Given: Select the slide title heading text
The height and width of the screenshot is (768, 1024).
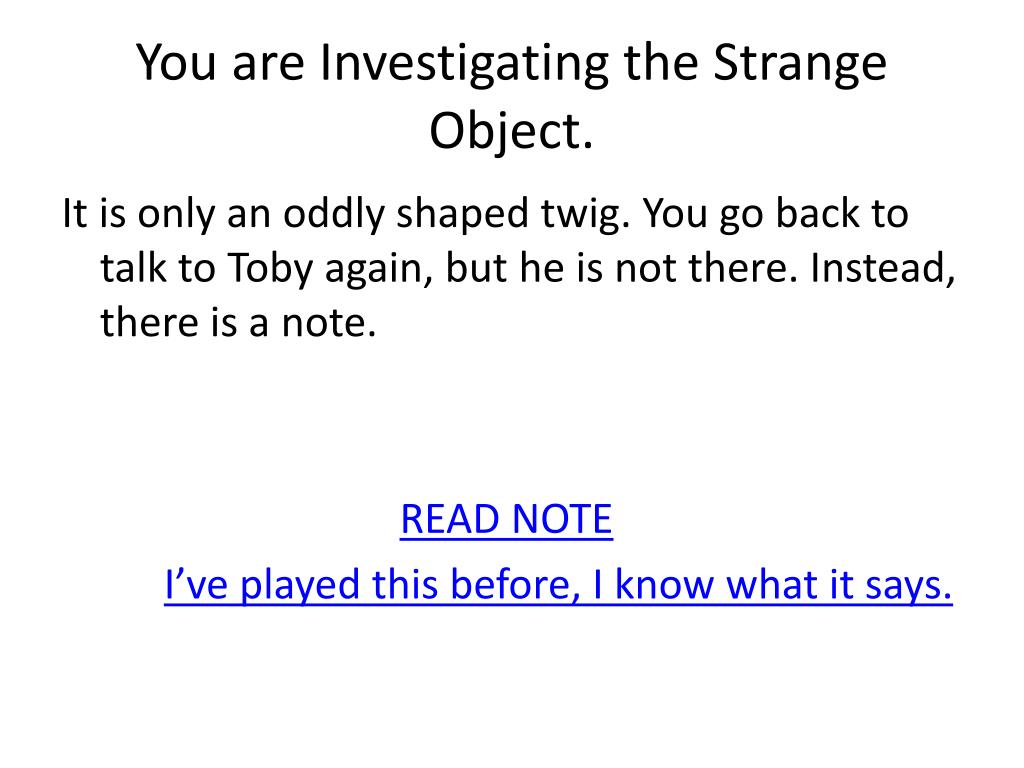Looking at the screenshot, I should click(x=511, y=96).
